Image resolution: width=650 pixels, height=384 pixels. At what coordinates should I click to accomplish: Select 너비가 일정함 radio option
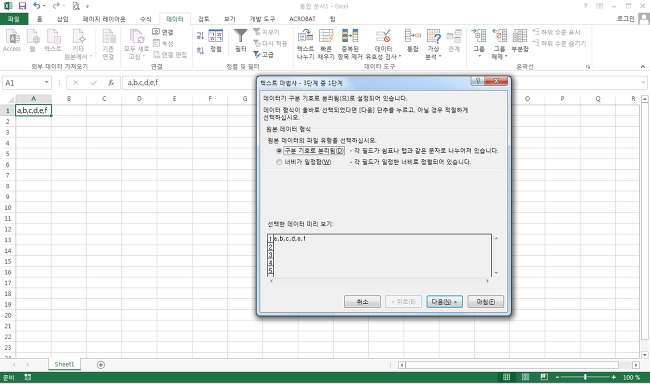pyautogui.click(x=279, y=162)
